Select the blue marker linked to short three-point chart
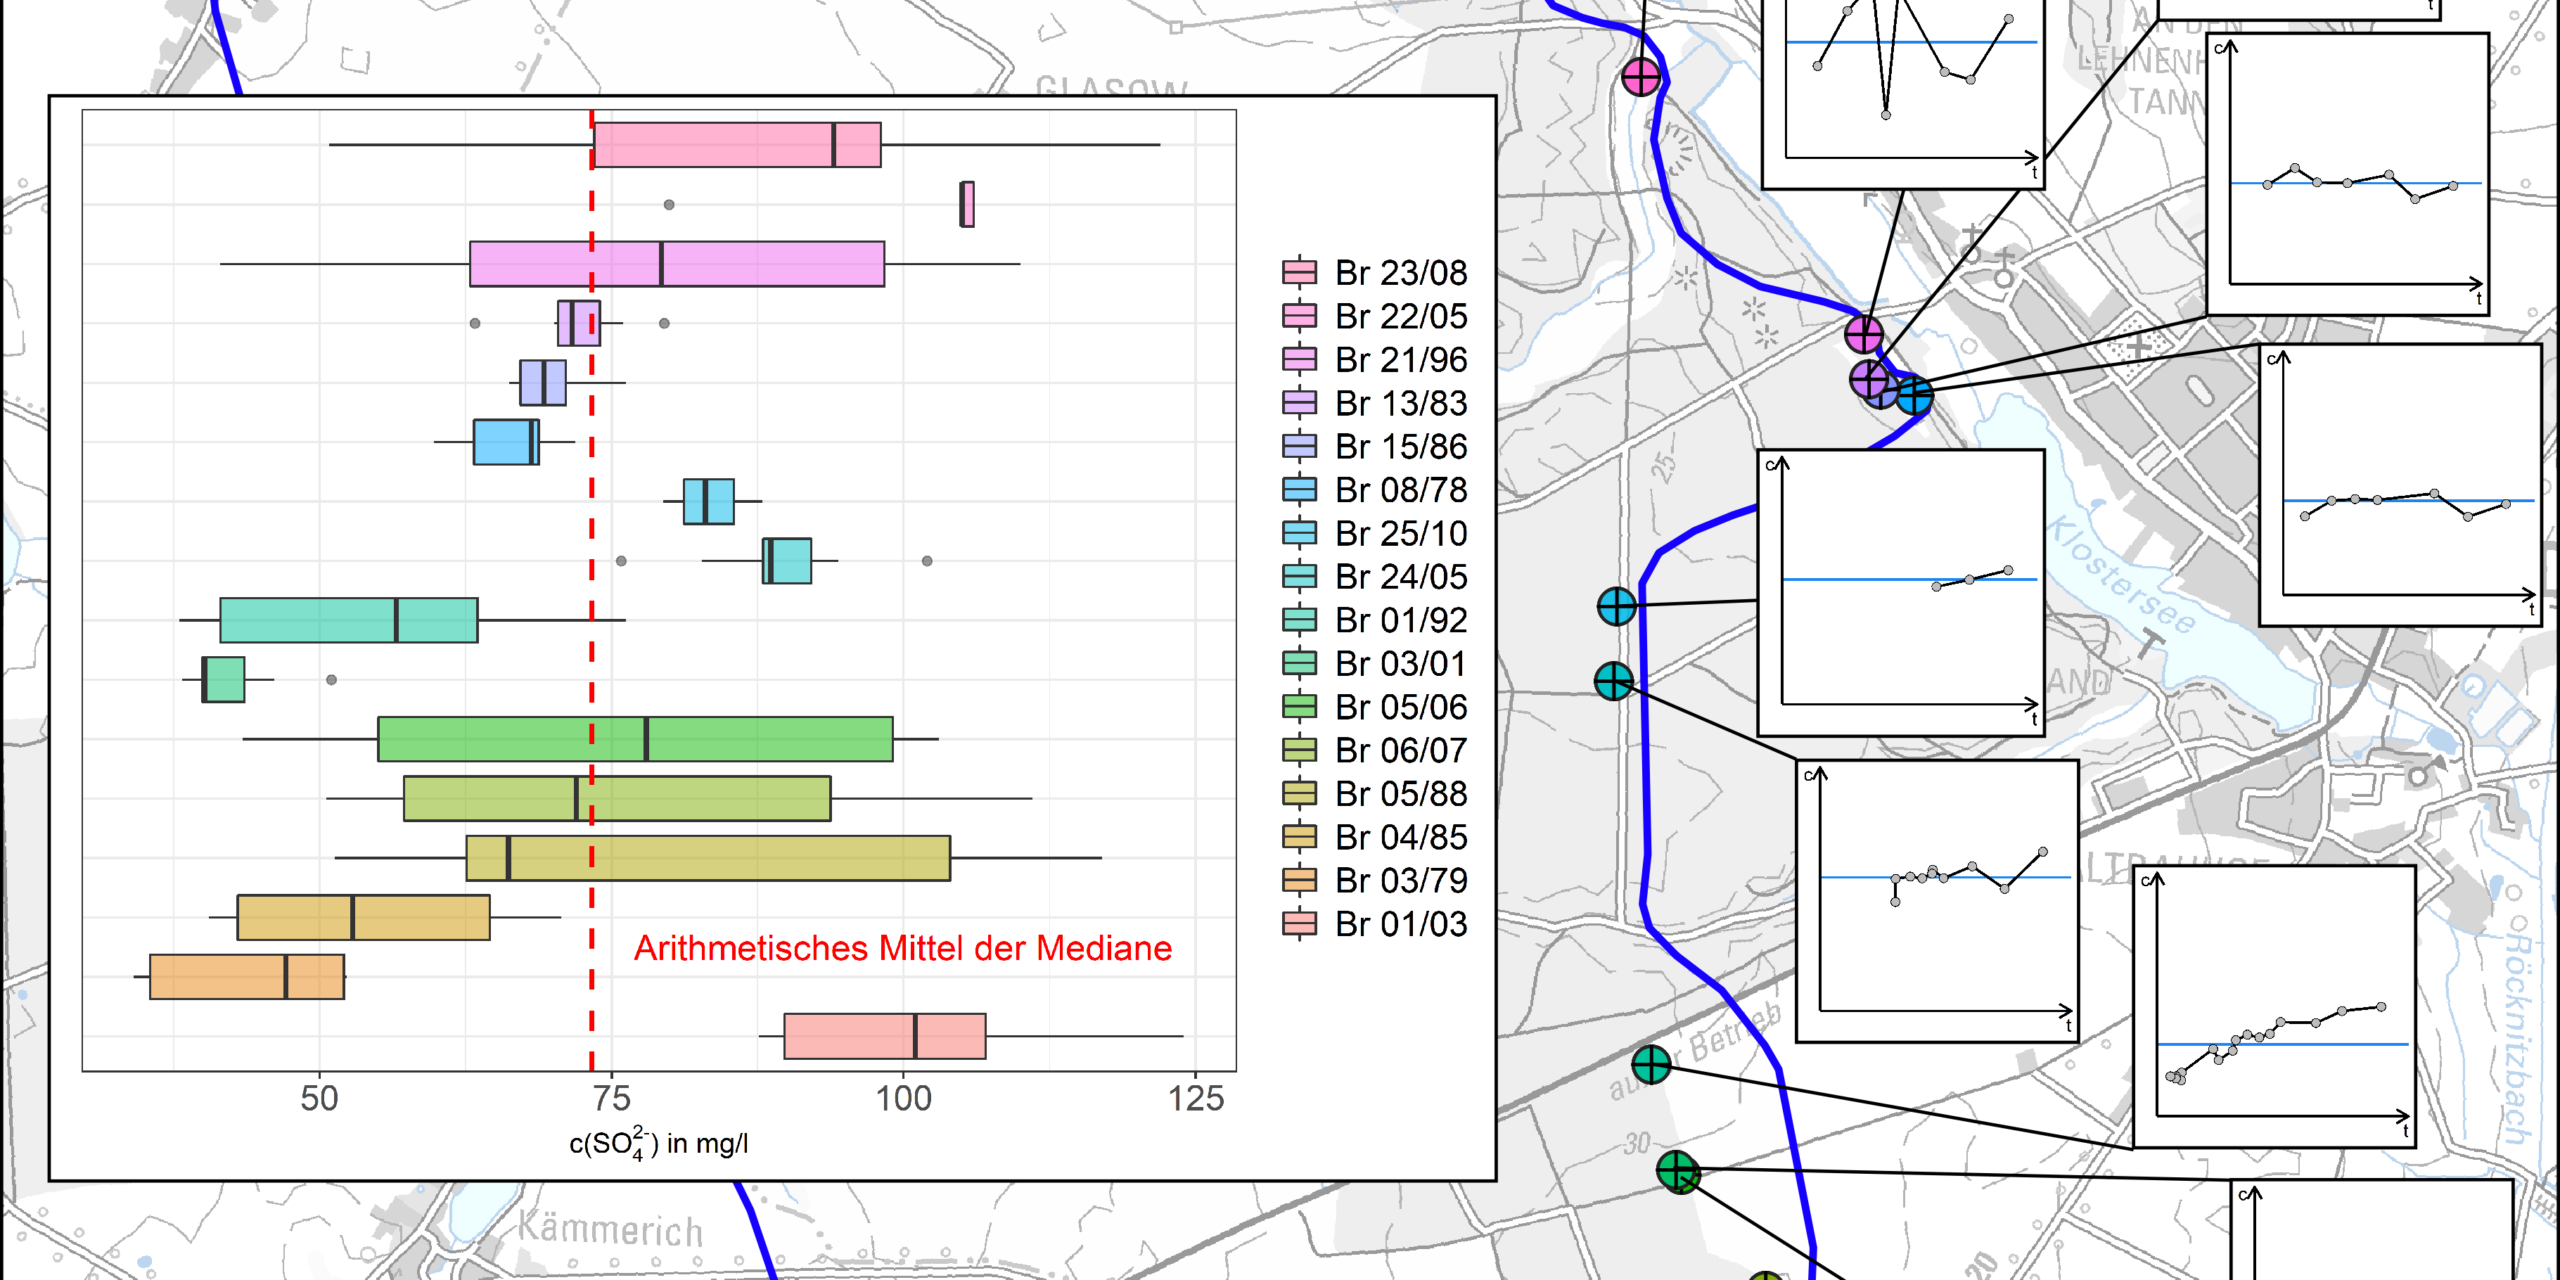The image size is (2560, 1280). (x=1616, y=606)
